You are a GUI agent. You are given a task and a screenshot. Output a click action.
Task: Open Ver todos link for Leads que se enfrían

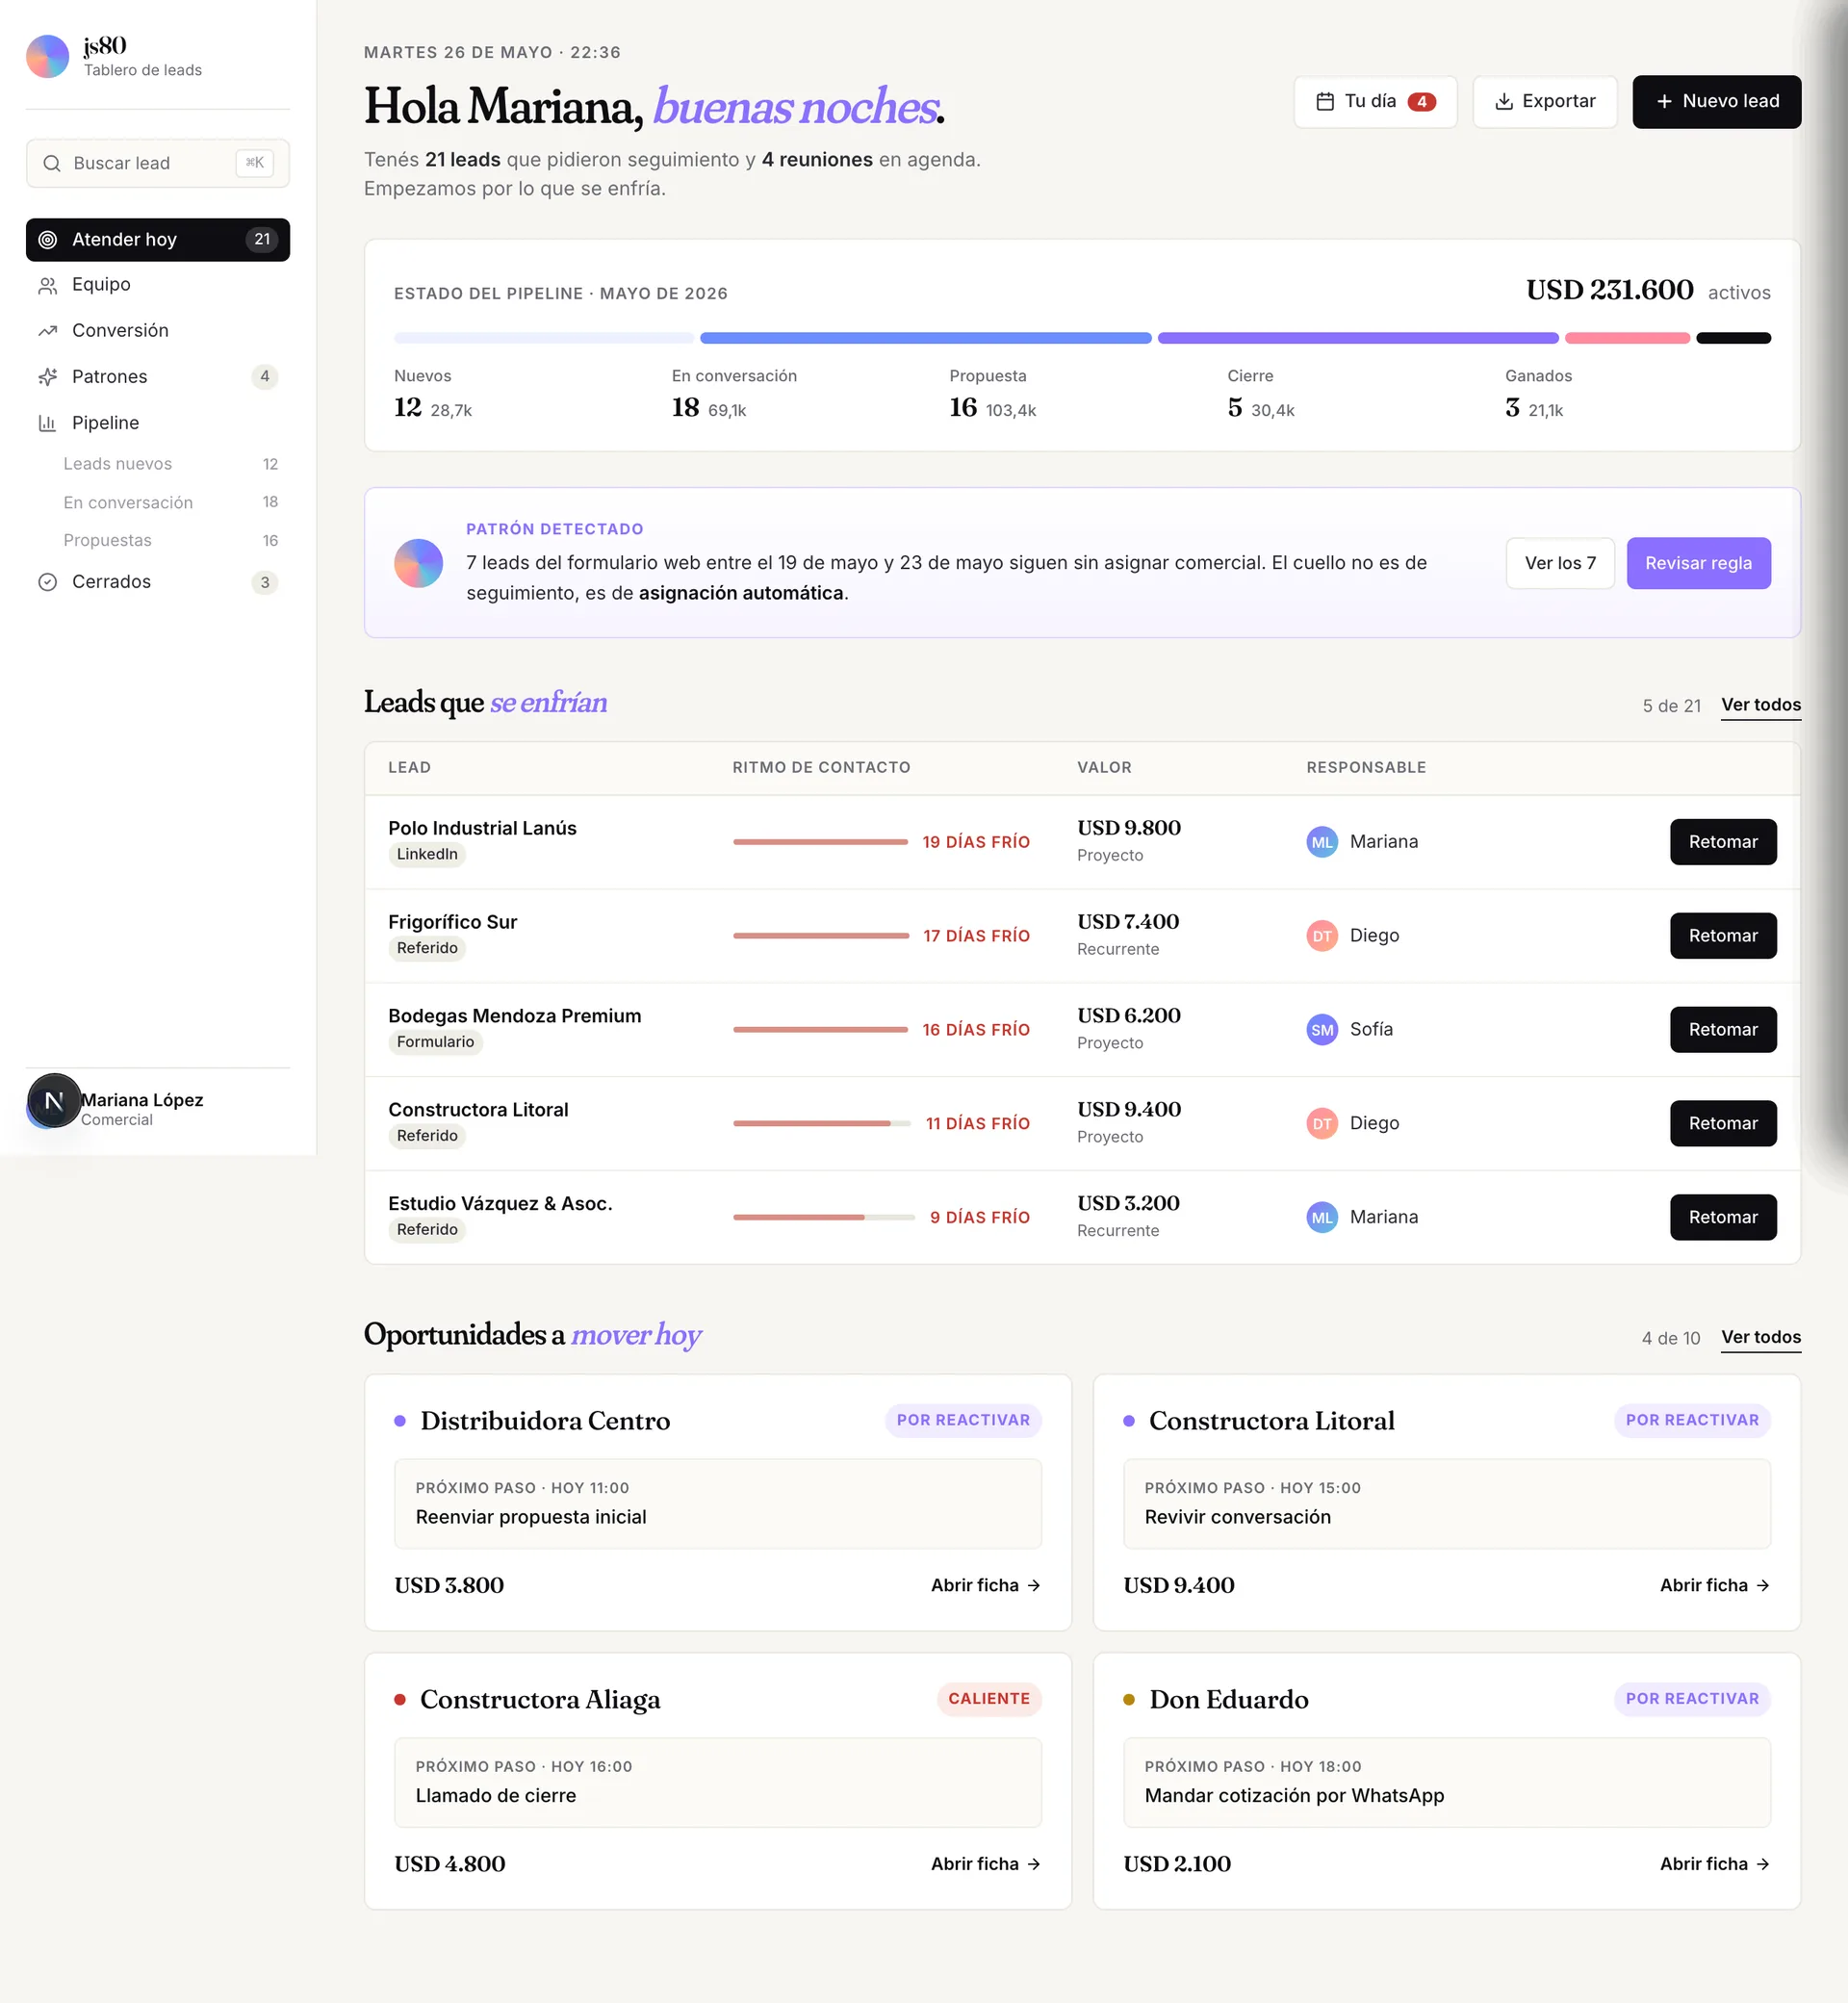click(x=1760, y=705)
